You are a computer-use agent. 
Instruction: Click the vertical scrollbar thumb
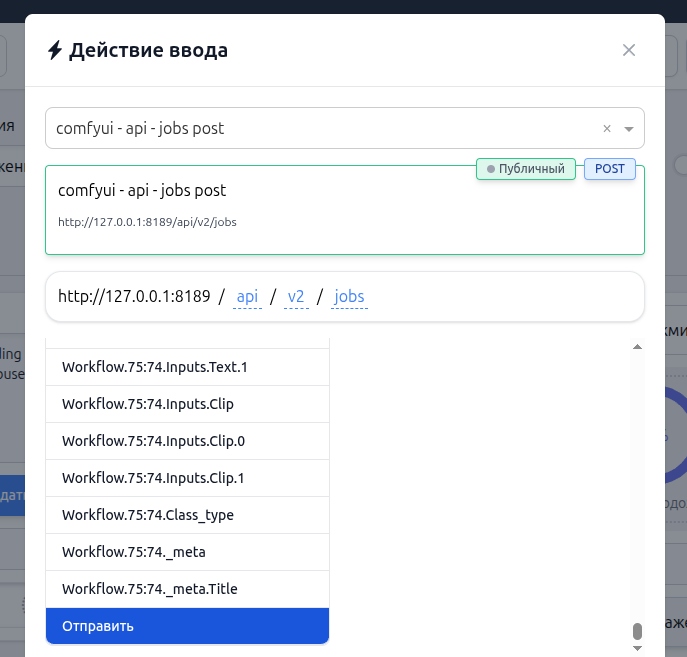[637, 632]
